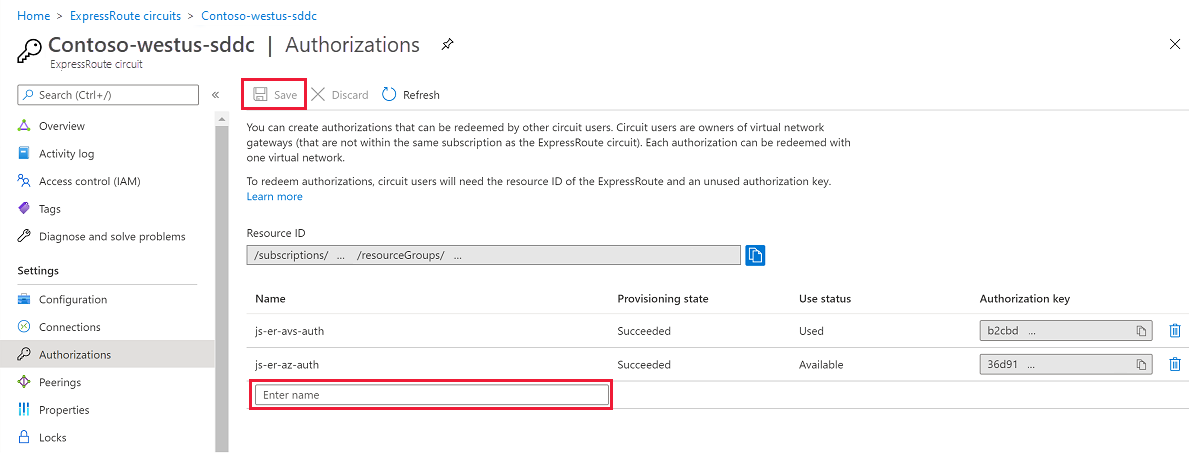Open the Learn more link
This screenshot has height=463, width=1198.
pyautogui.click(x=274, y=197)
